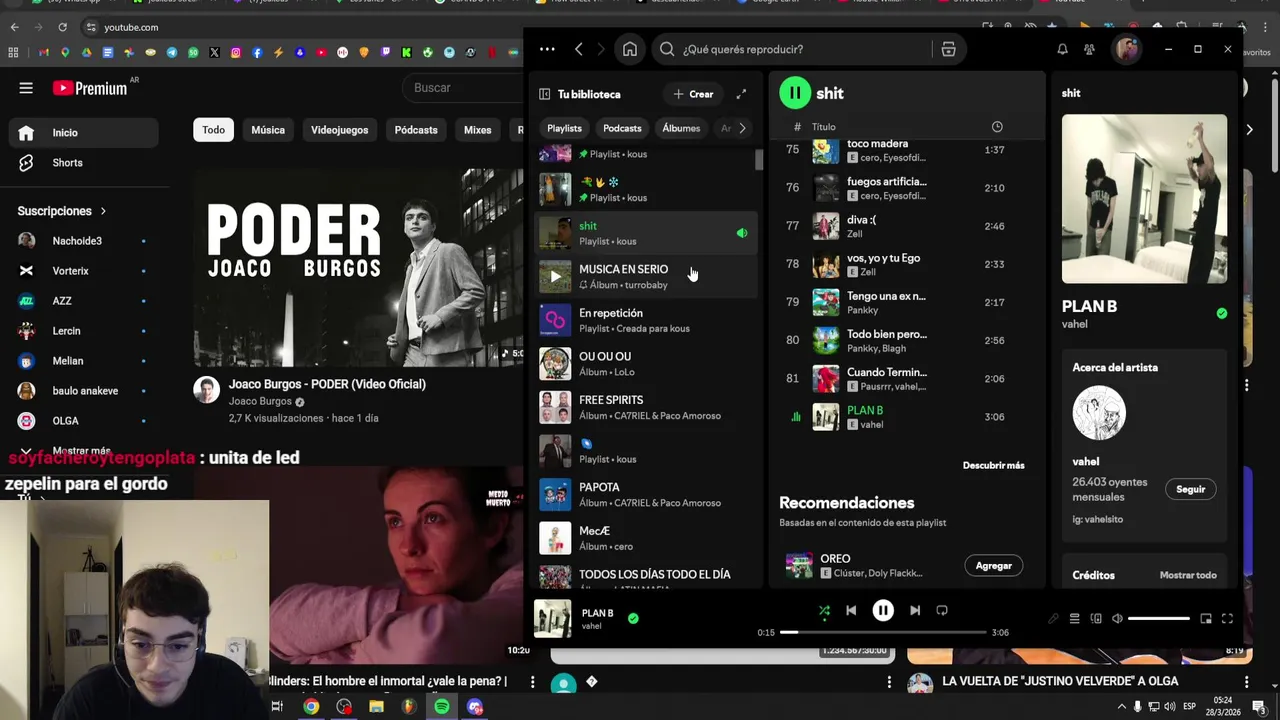Open Spotify mini player
The width and height of the screenshot is (1280, 720).
[1206, 619]
